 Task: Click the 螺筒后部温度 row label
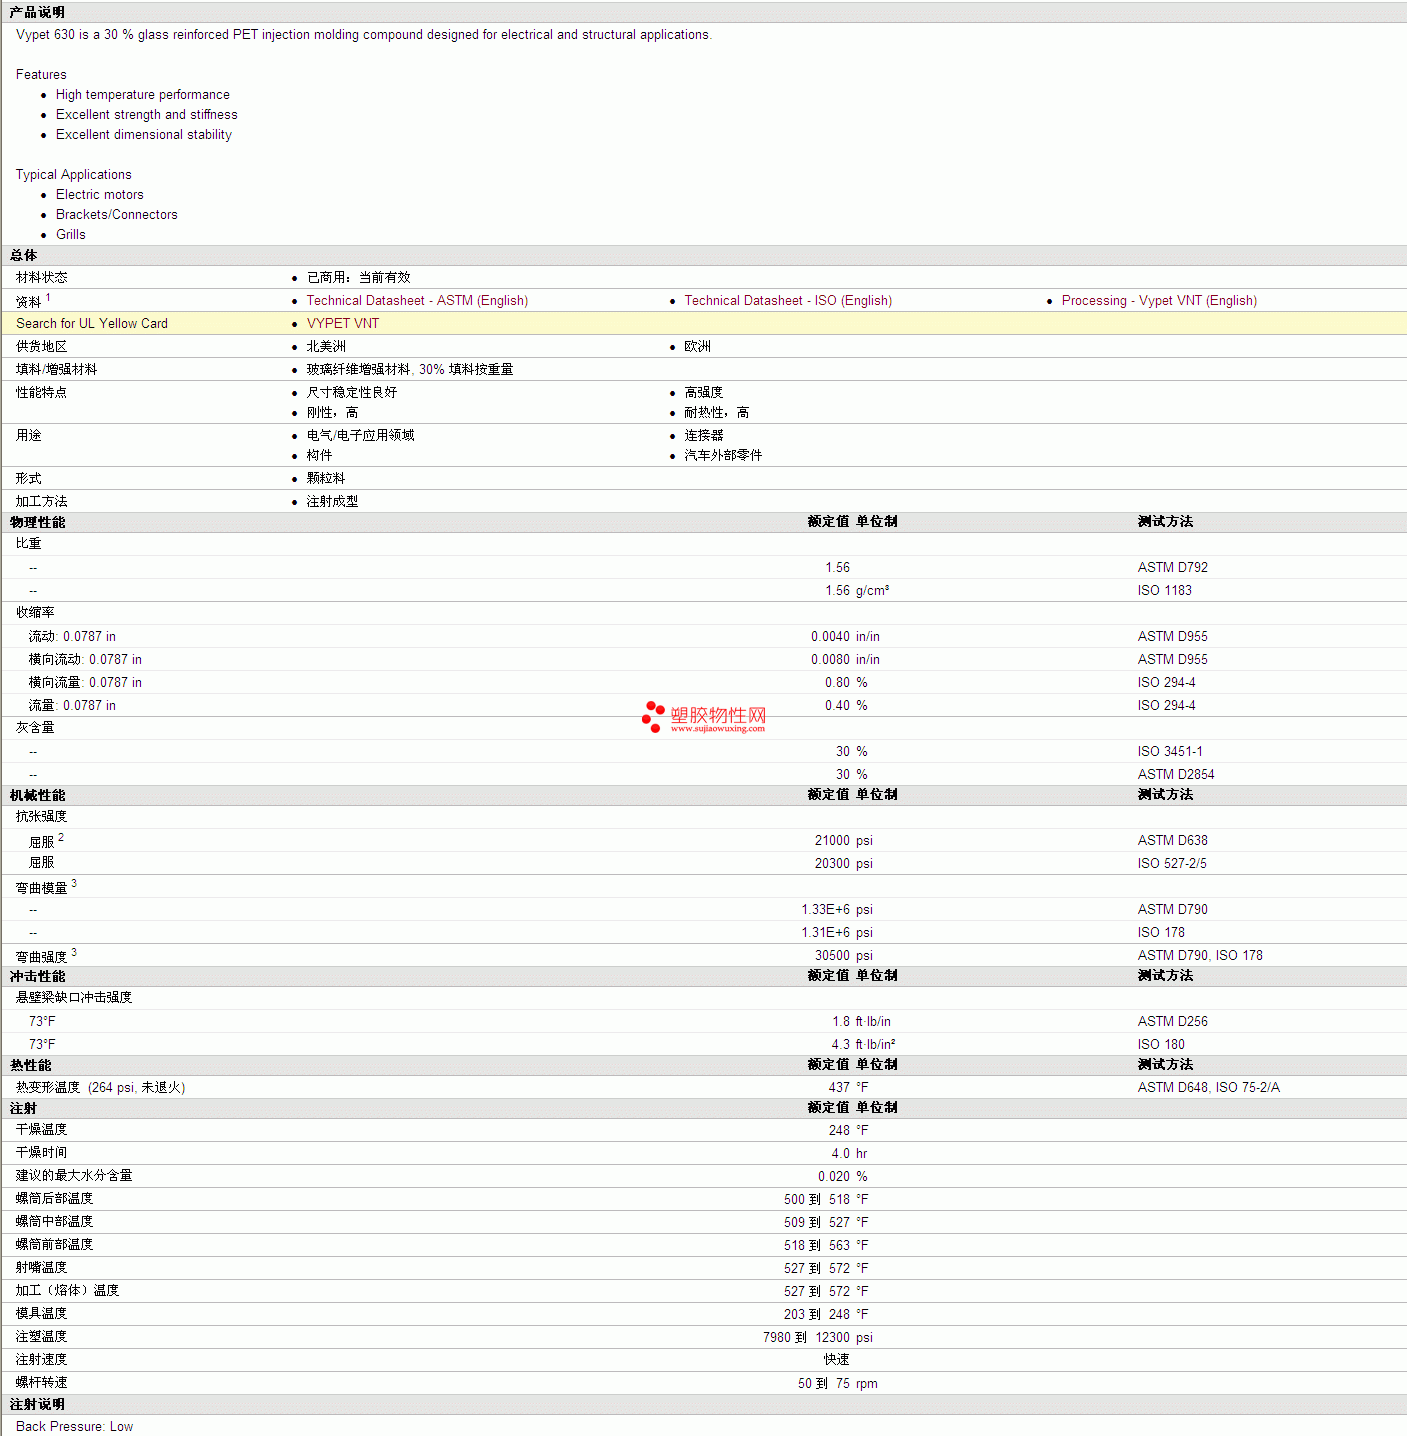pos(55,1199)
